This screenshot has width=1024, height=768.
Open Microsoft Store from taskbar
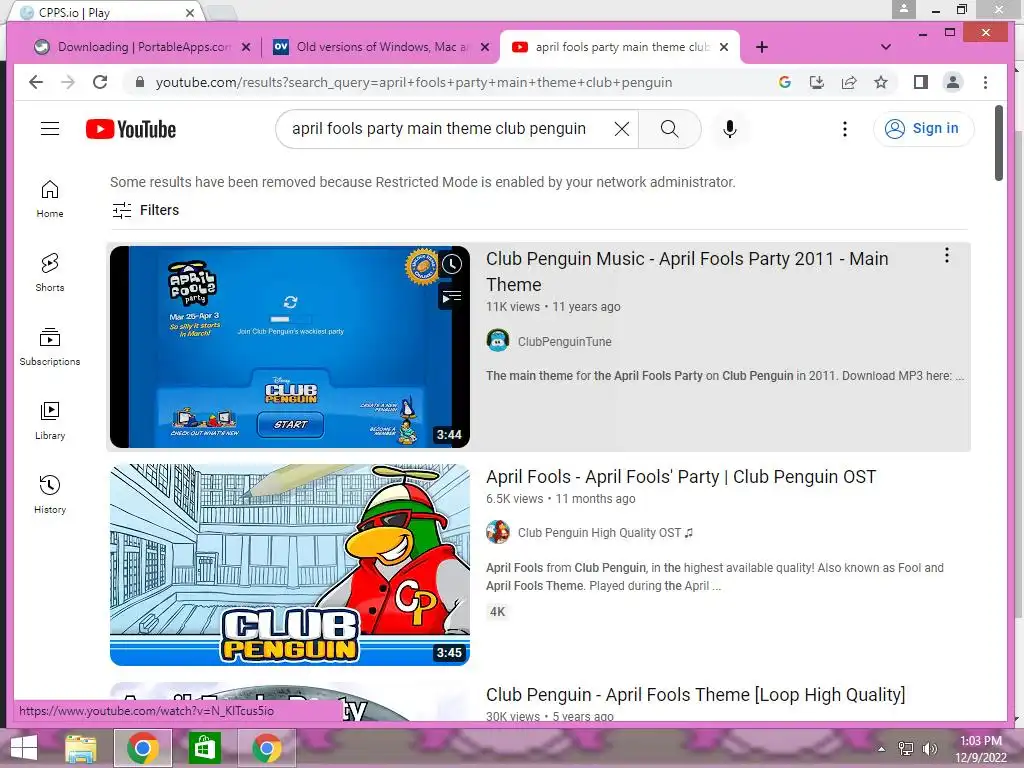[x=204, y=748]
